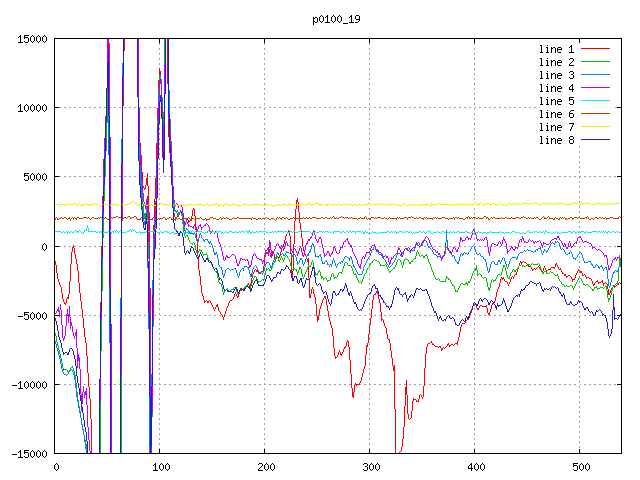Click the red sample beside line 1
The height and width of the screenshot is (480, 640).
coord(596,49)
